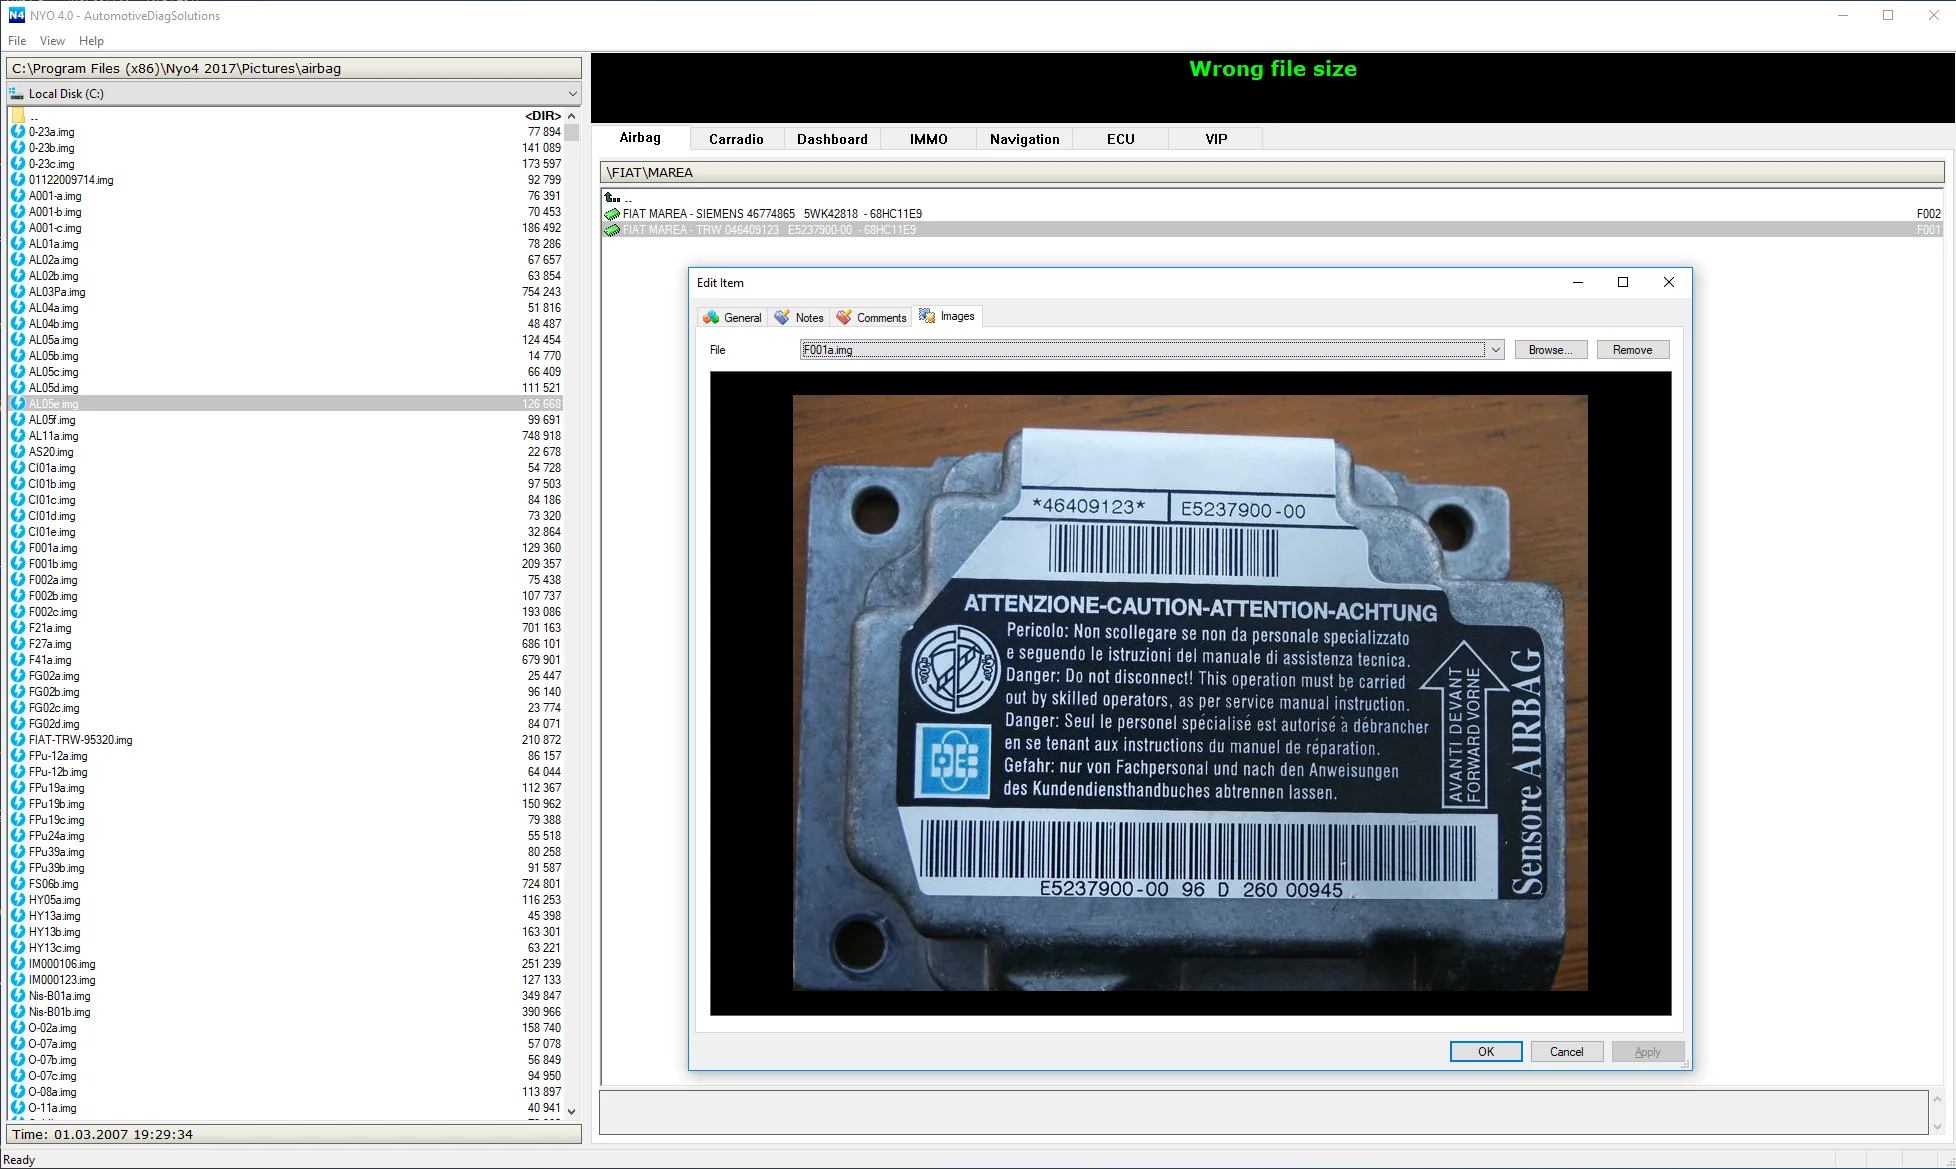1956x1169 pixels.
Task: Expand the Local Disk (C:) drive dropdown
Action: coord(572,93)
